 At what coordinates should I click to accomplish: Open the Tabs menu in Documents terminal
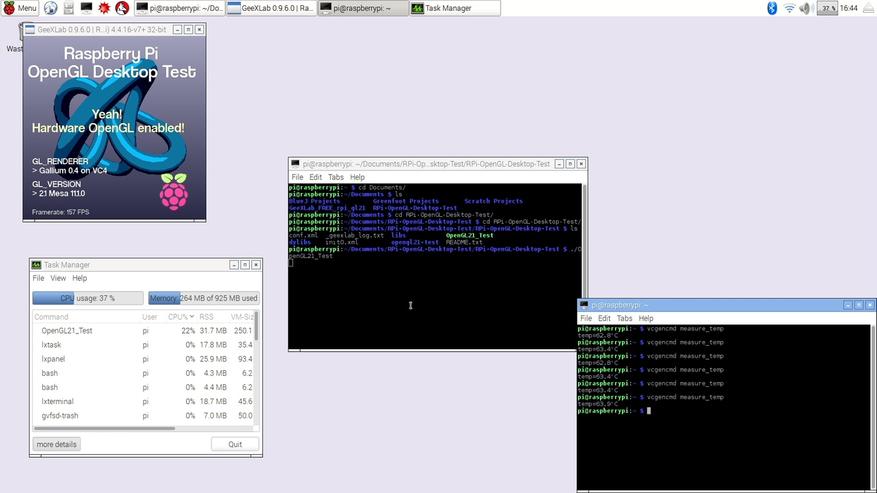(335, 177)
